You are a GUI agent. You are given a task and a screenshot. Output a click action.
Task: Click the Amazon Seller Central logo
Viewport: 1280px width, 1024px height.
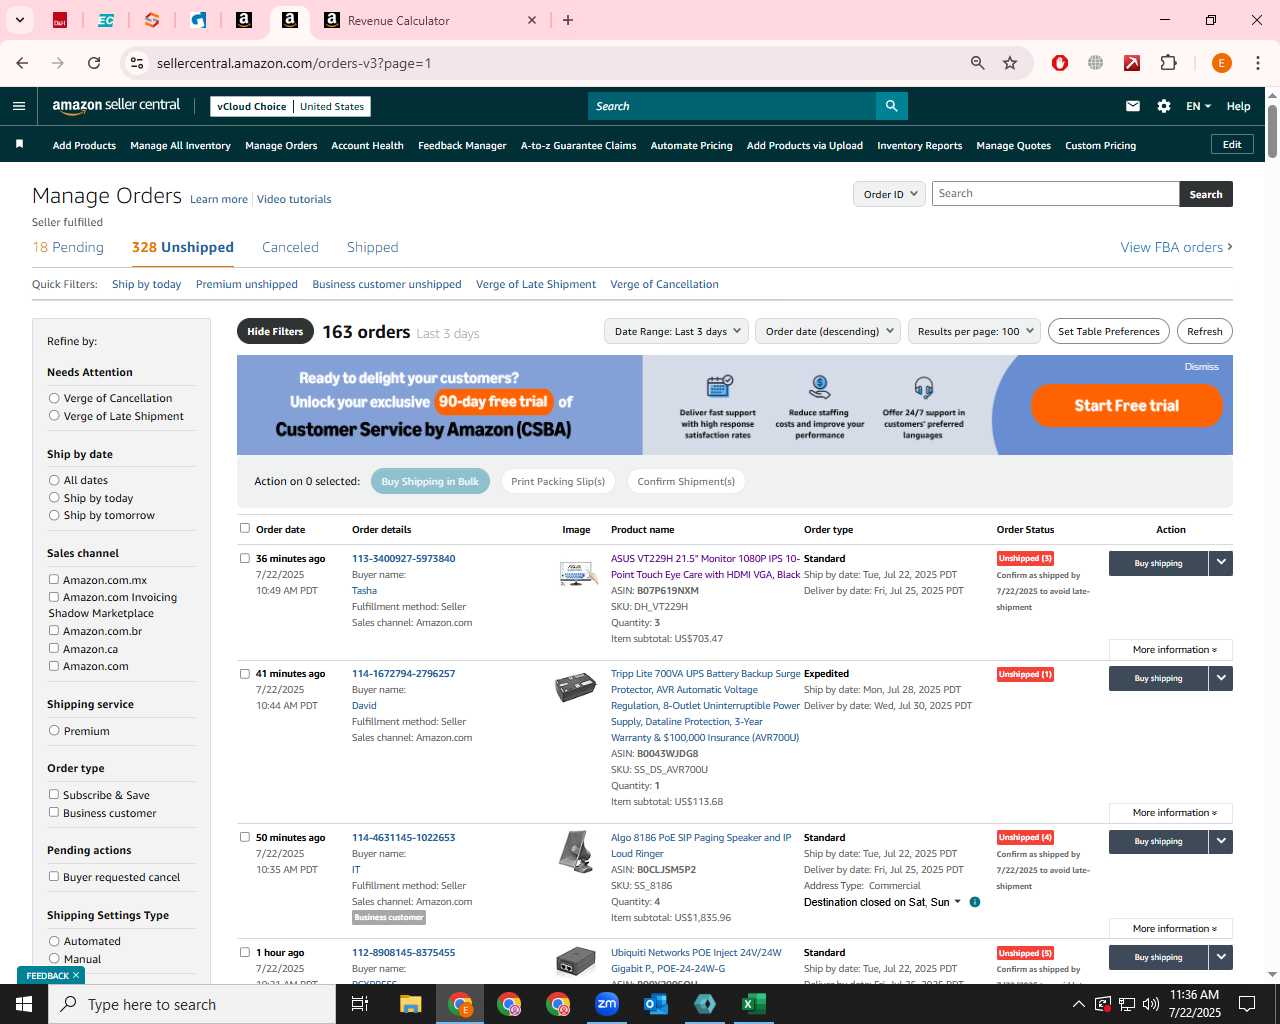click(116, 105)
